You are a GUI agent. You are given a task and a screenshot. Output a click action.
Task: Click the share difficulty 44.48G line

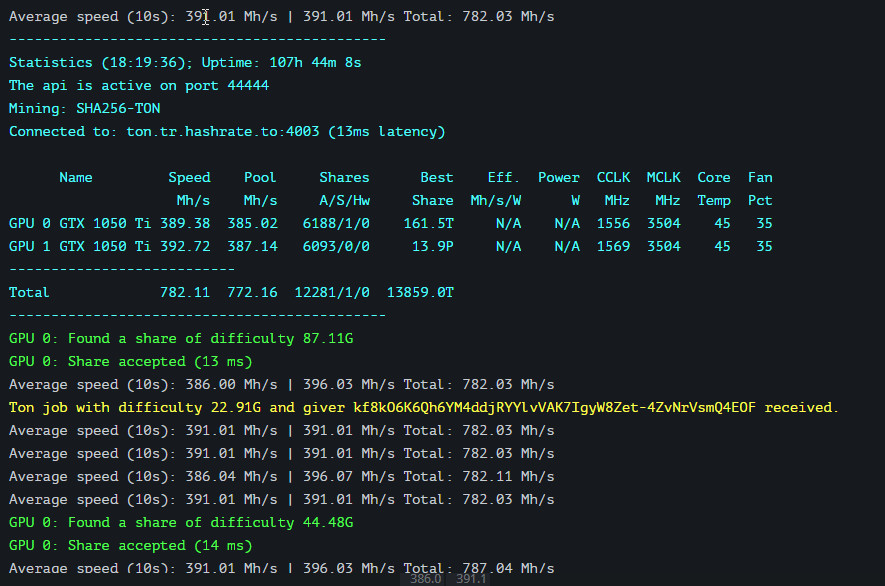coord(181,523)
